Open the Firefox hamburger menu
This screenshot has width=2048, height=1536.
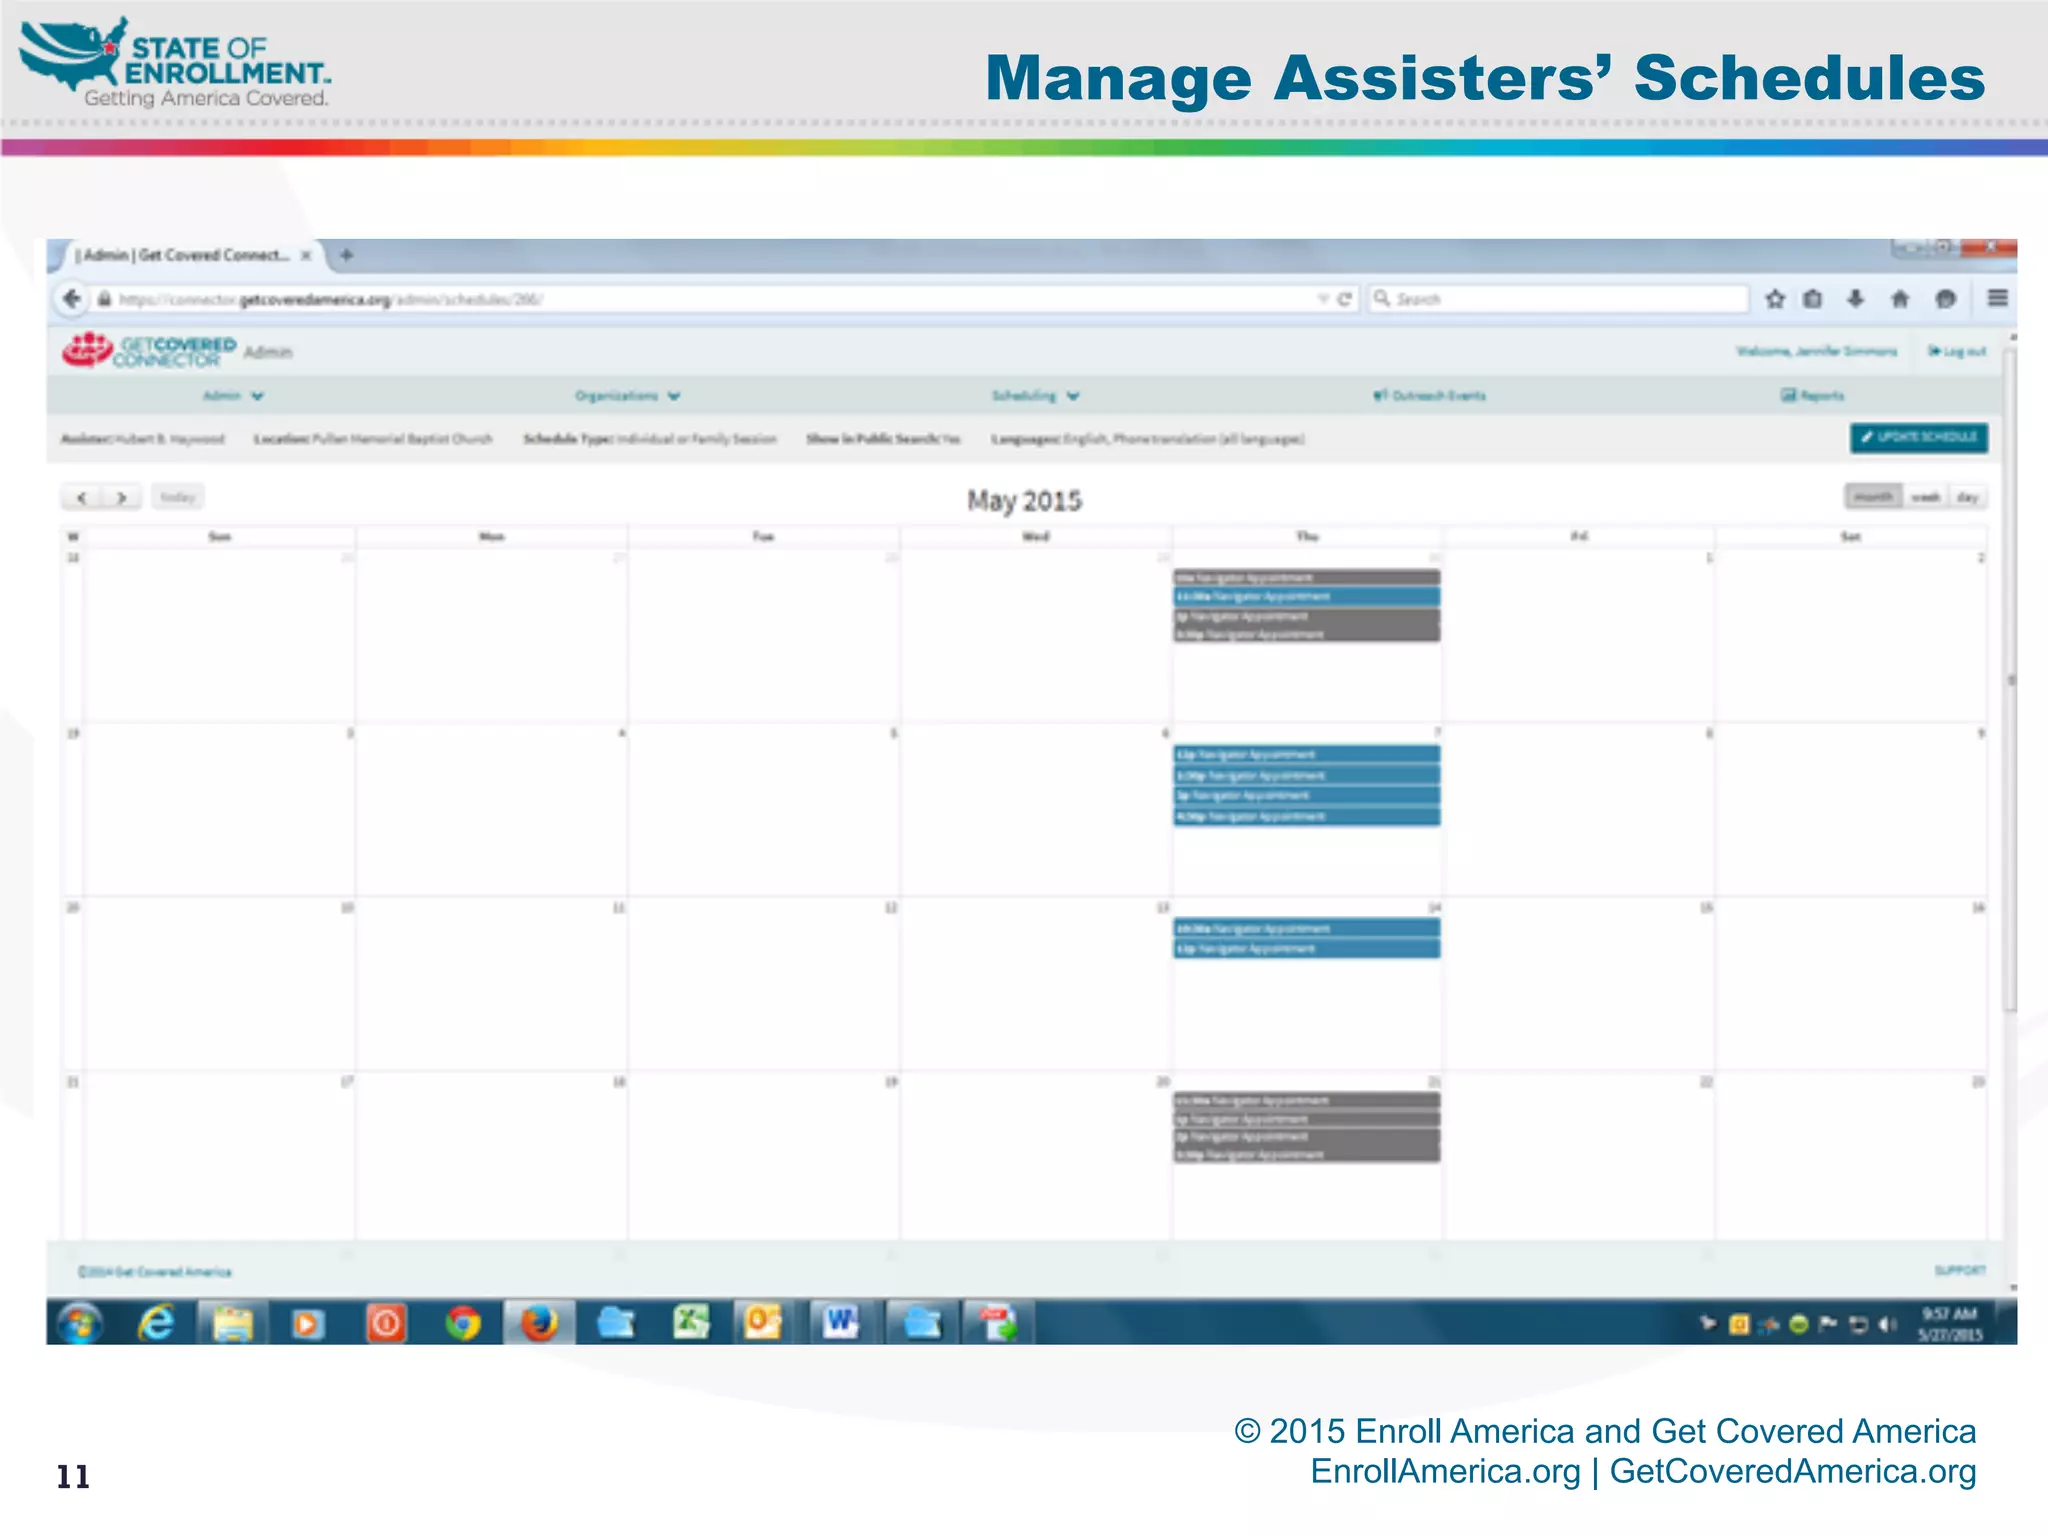coord(1997,298)
